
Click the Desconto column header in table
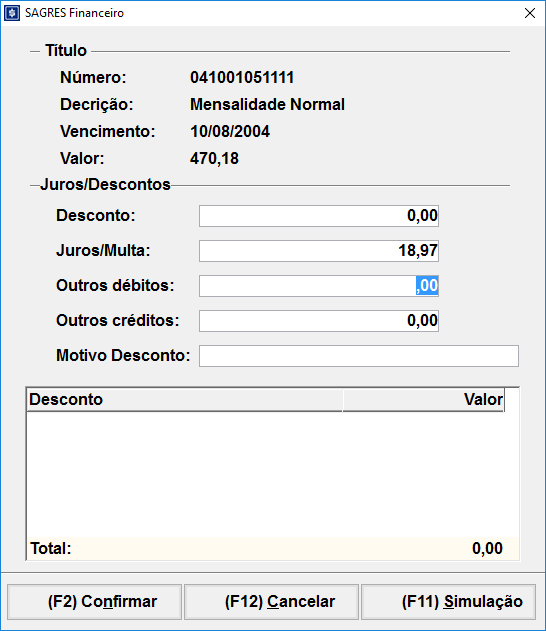click(x=185, y=400)
